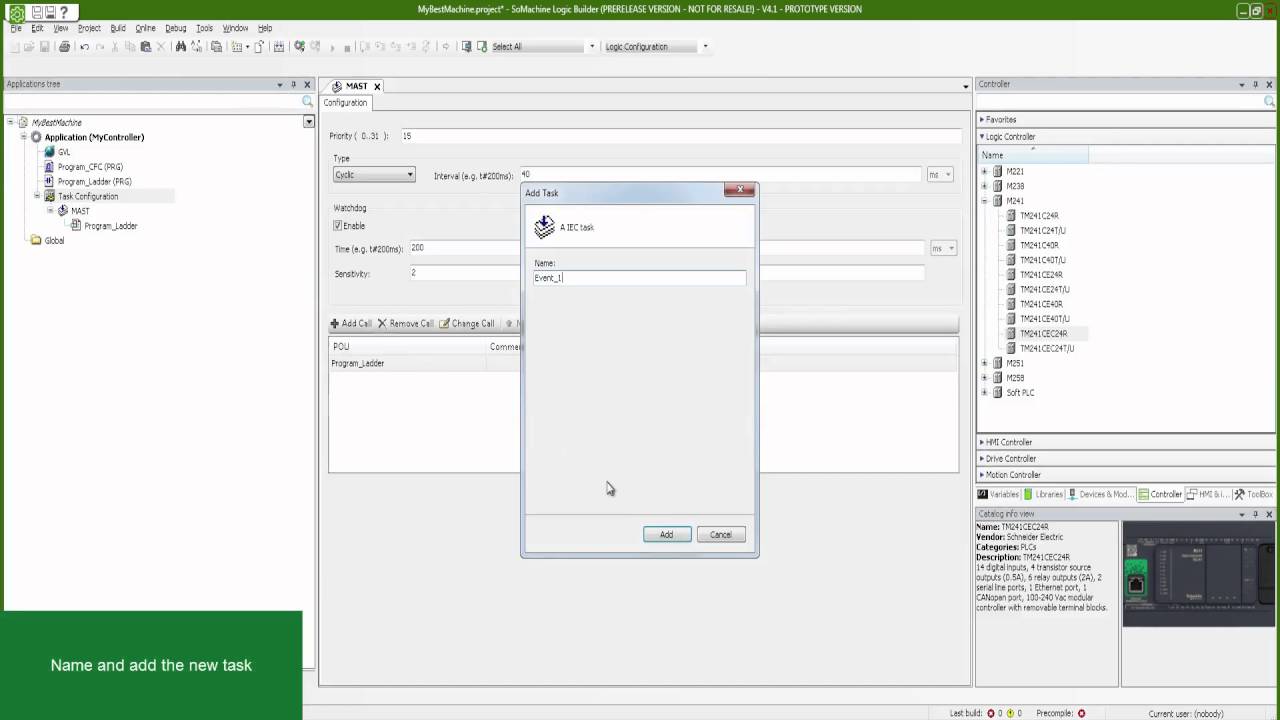Click the save disk icon in title bar

pos(36,13)
